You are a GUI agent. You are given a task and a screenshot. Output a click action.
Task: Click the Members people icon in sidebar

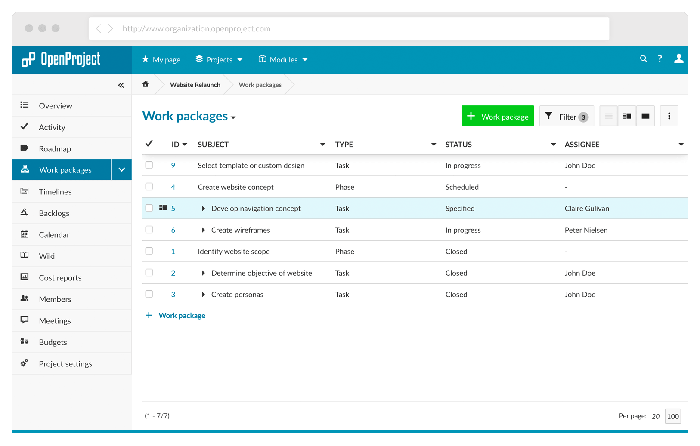pyautogui.click(x=25, y=298)
